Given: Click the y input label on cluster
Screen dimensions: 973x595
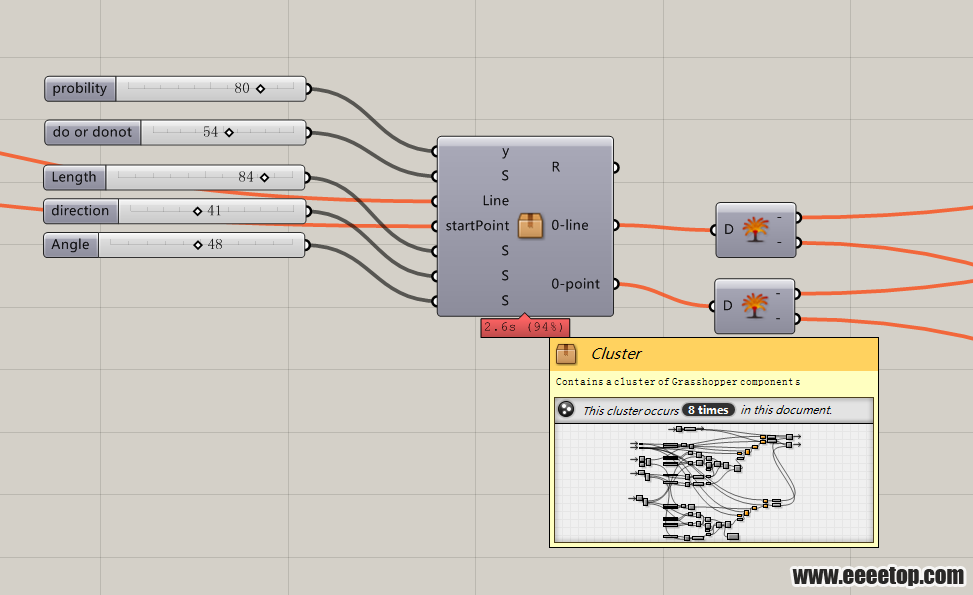Looking at the screenshot, I should click(x=505, y=151).
